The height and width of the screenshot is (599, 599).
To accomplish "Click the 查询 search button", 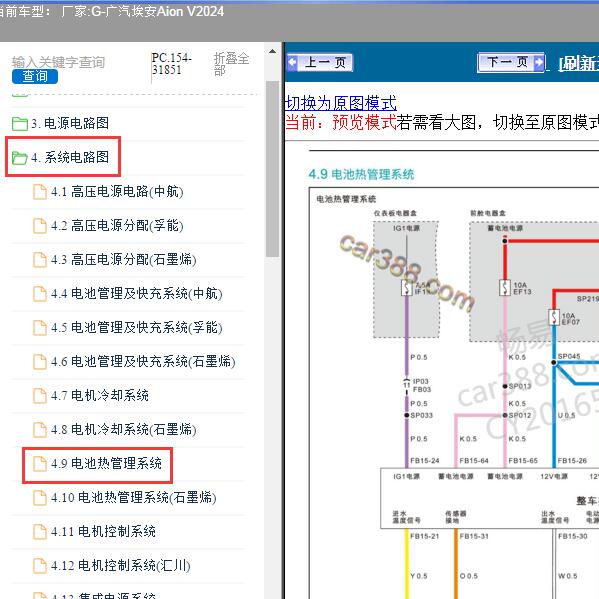I will (x=35, y=76).
